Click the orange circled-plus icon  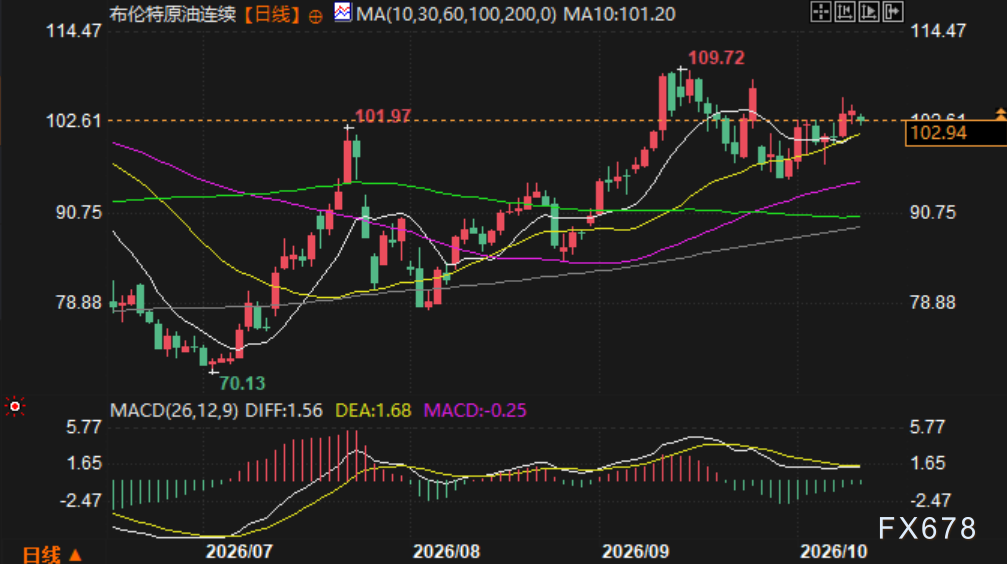point(315,17)
